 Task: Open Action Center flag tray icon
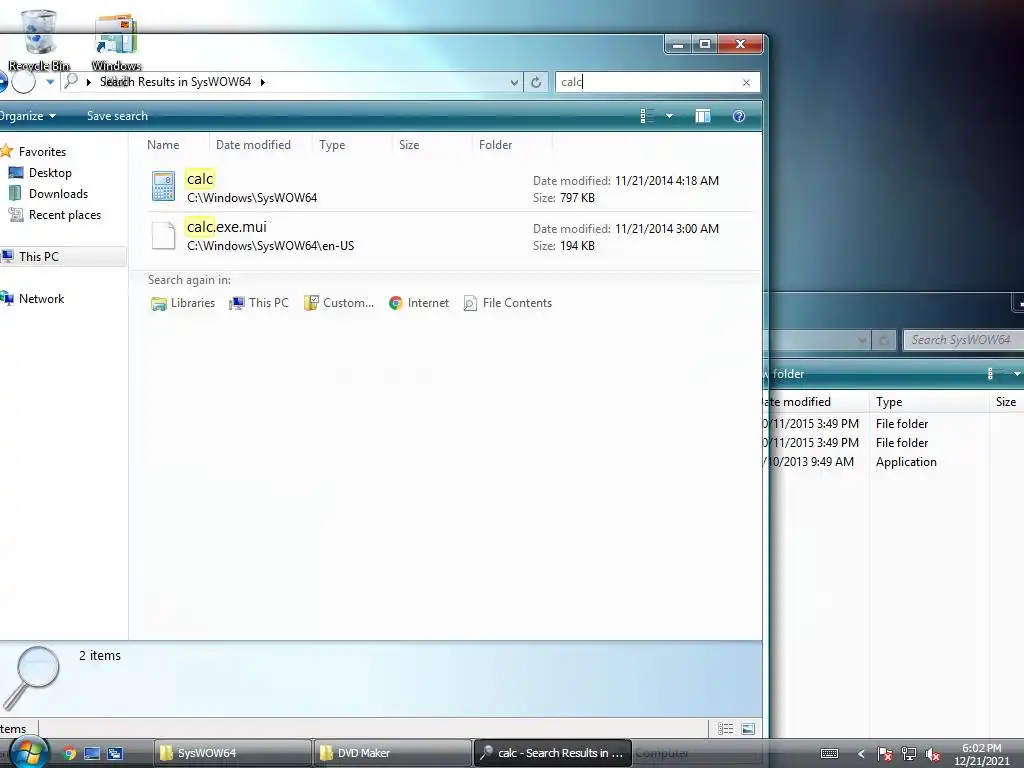pyautogui.click(x=884, y=754)
